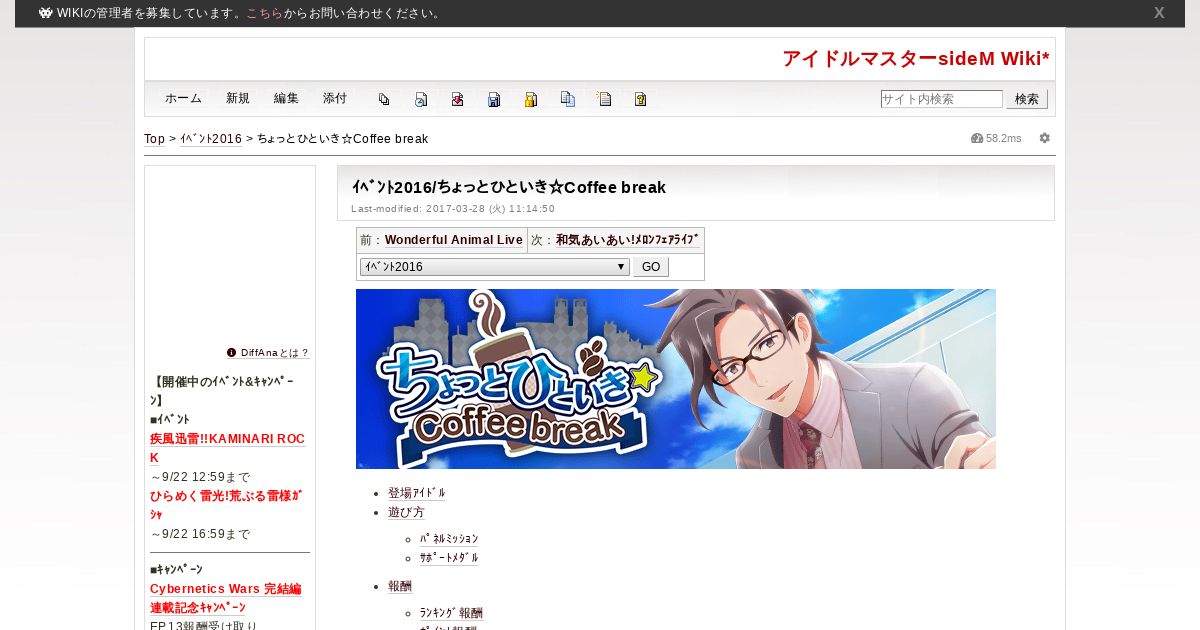
Task: Click the overlapping pages diff icon
Action: click(384, 99)
